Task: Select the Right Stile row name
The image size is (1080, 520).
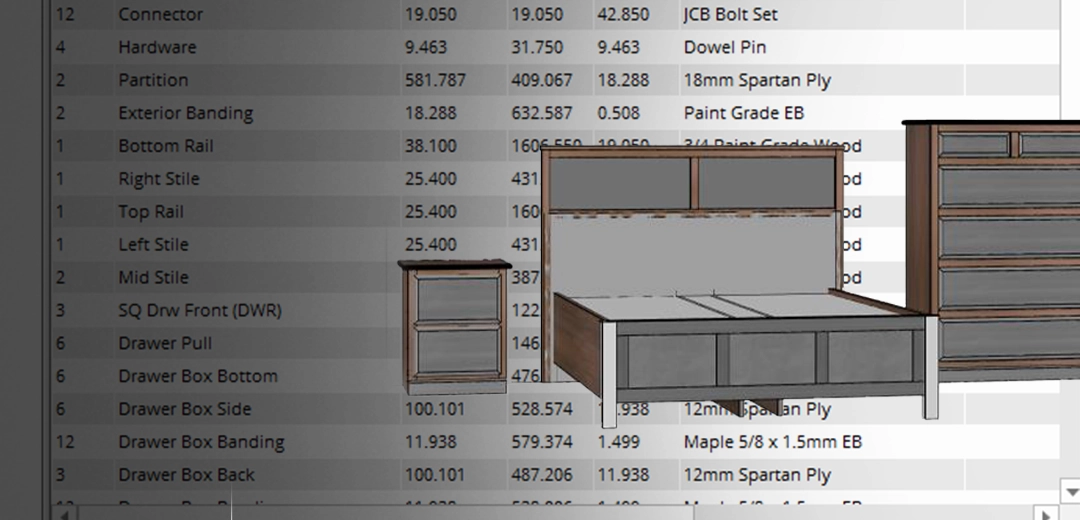Action: click(158, 179)
